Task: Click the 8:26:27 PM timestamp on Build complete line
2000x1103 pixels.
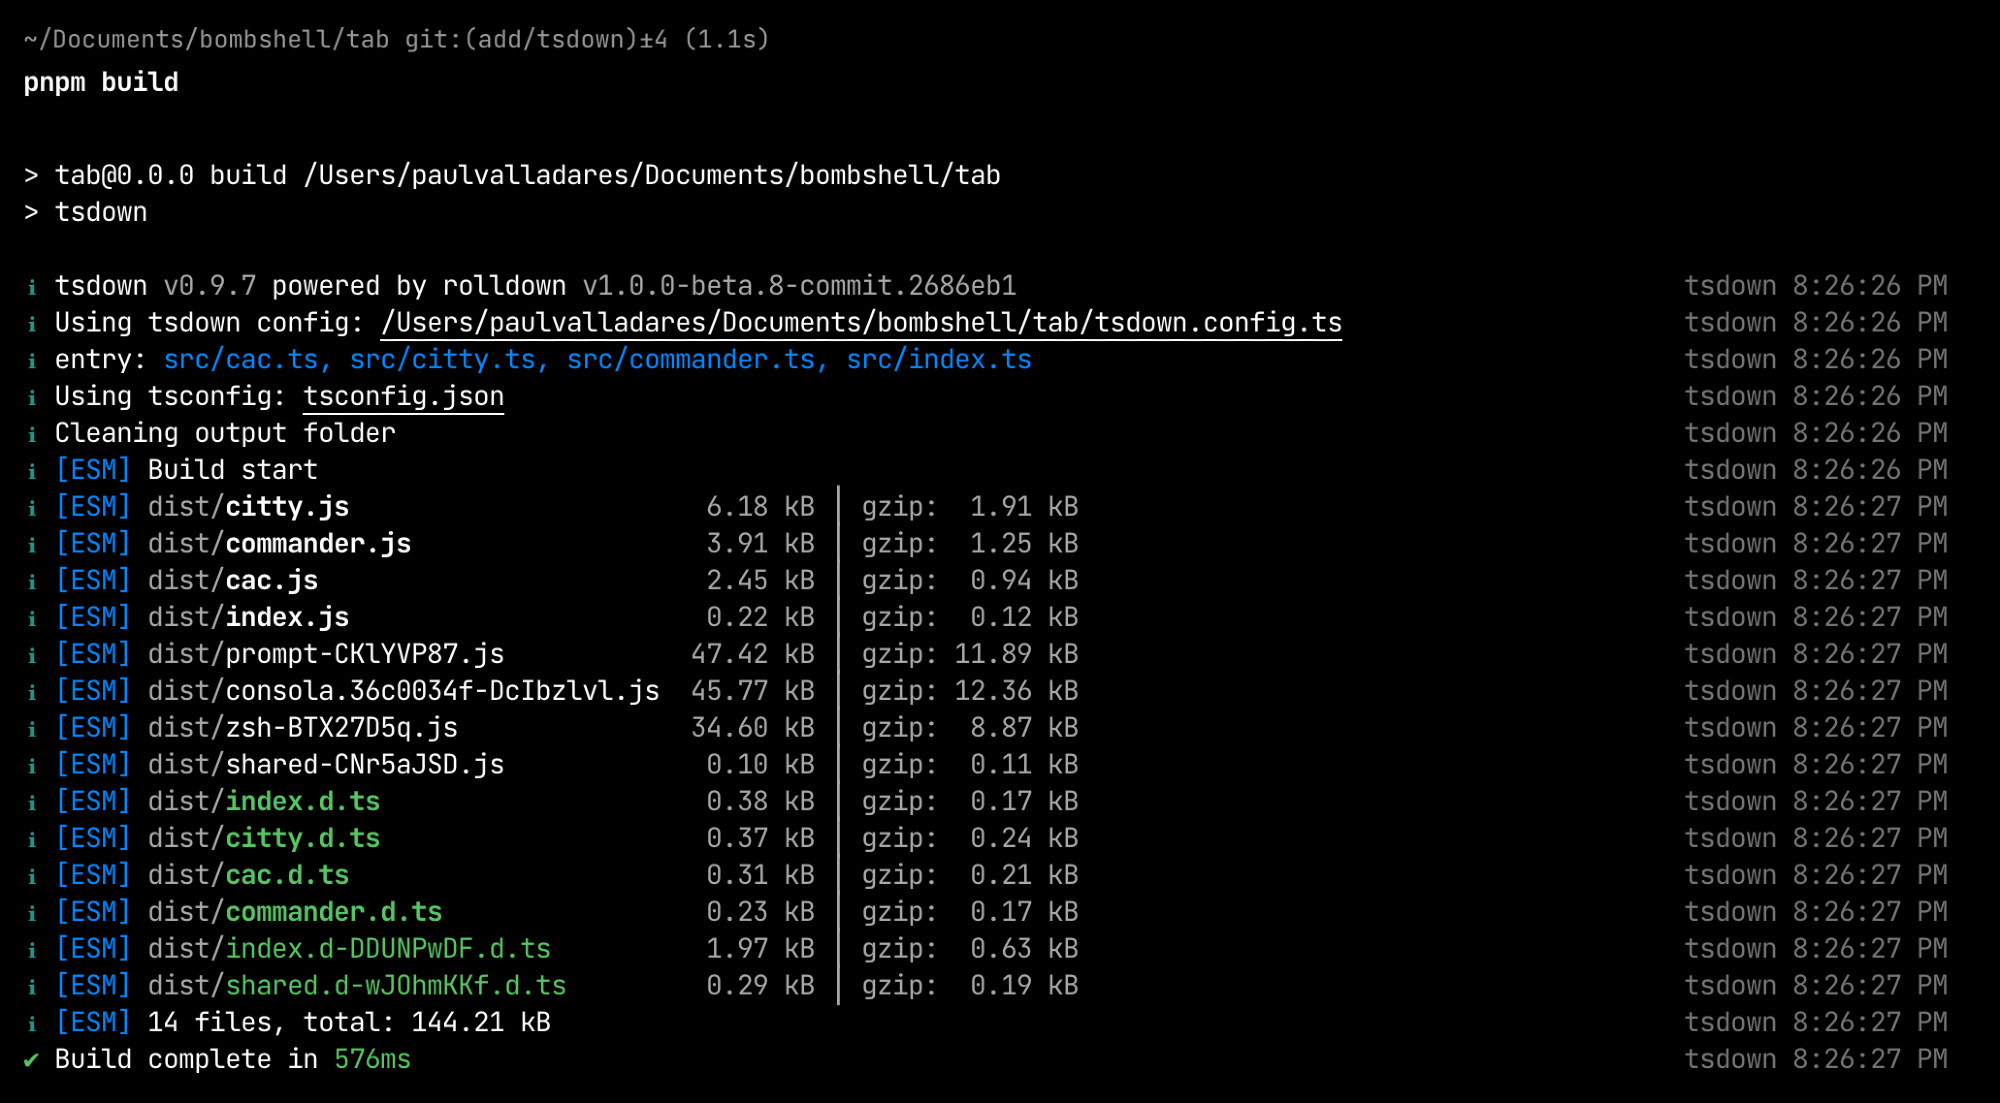Action: [1870, 1060]
